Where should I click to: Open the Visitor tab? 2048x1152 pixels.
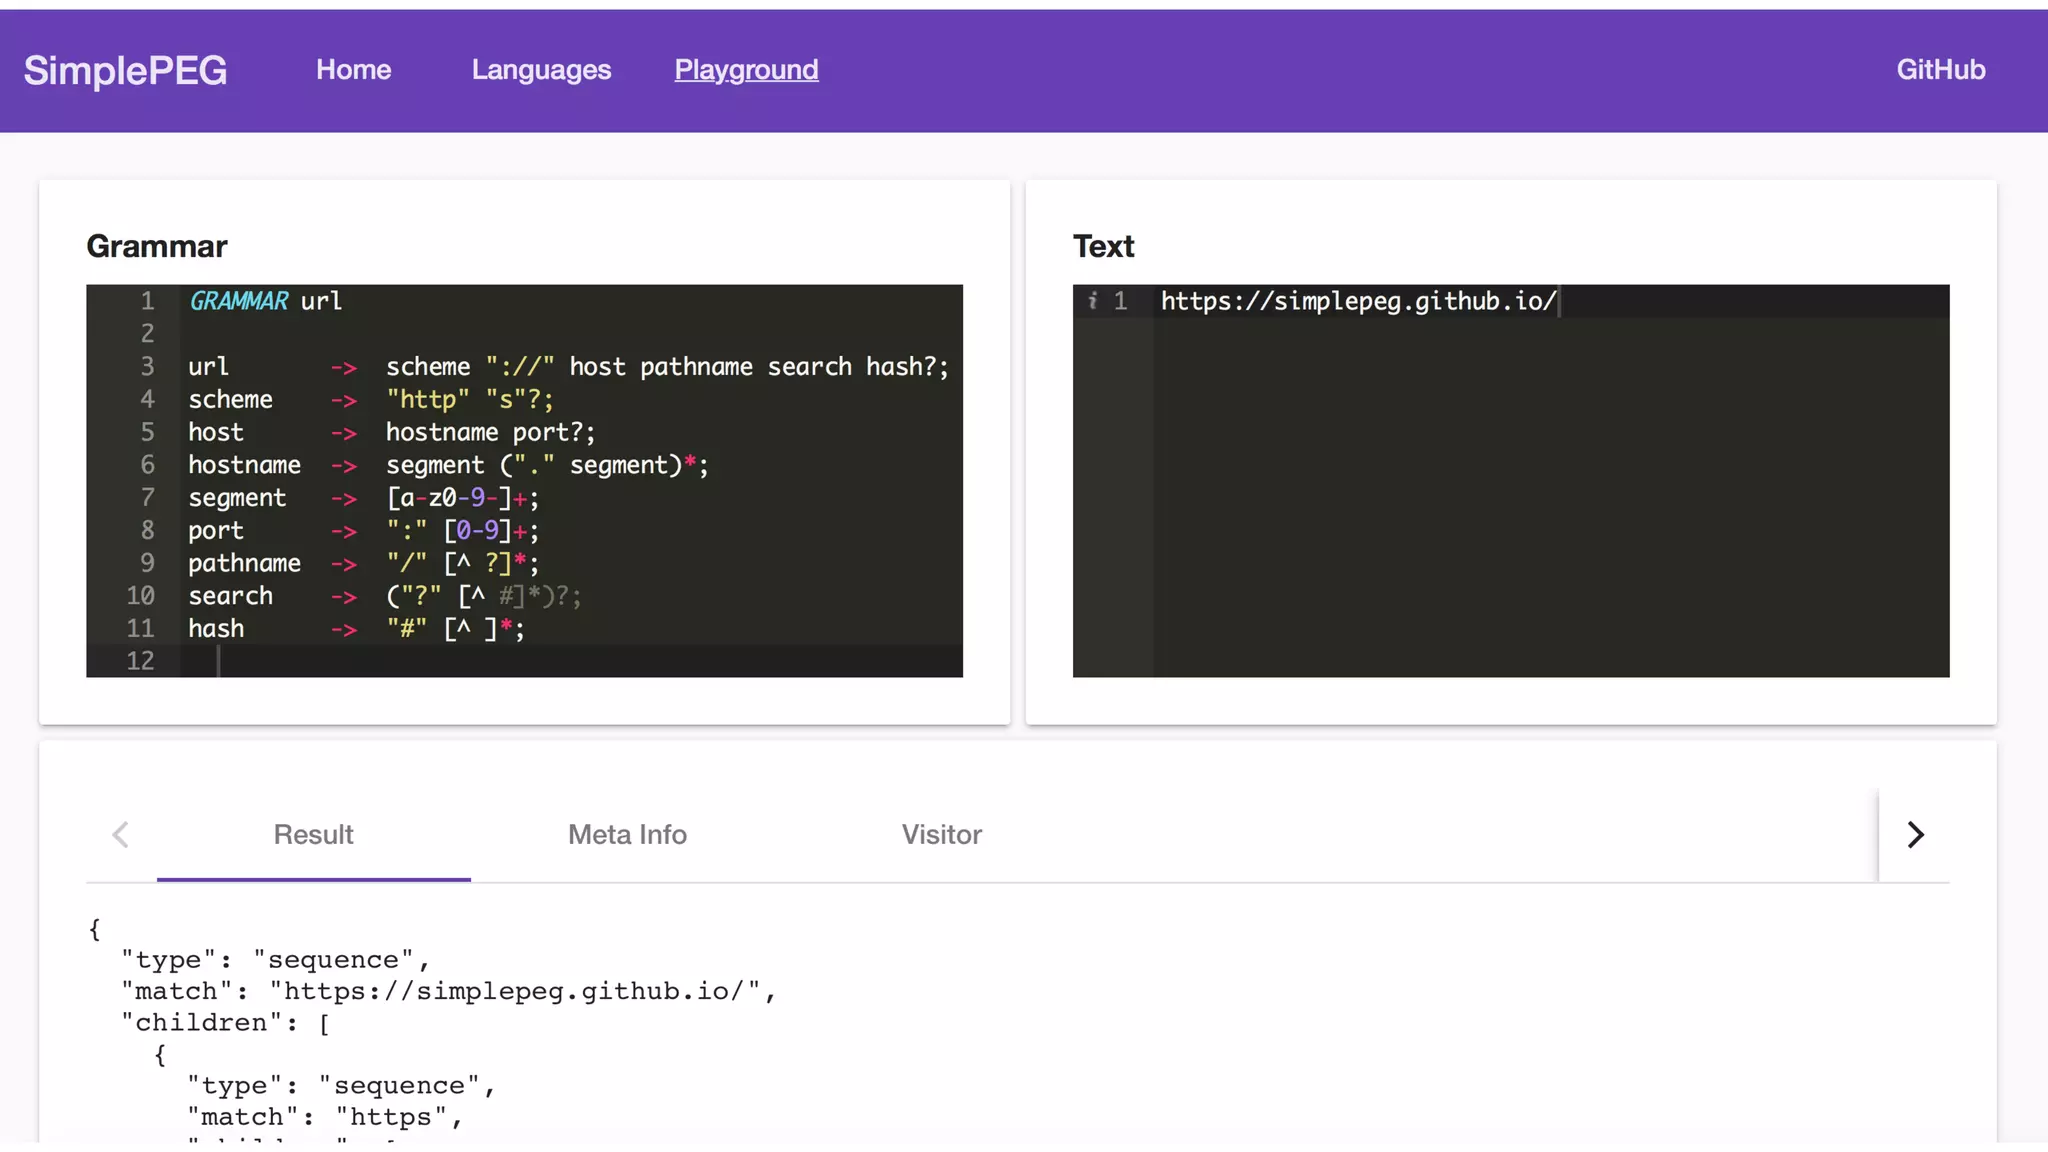click(941, 835)
